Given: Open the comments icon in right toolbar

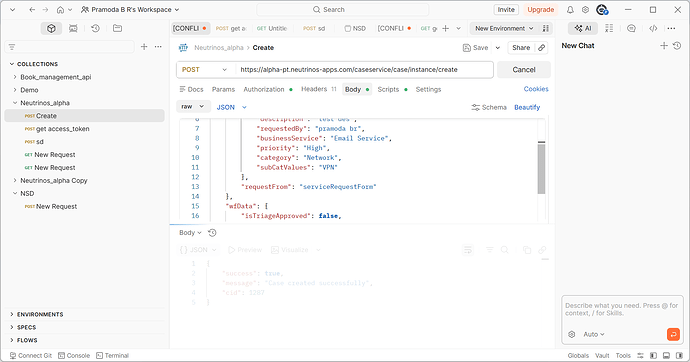Looking at the screenshot, I should 631,29.
